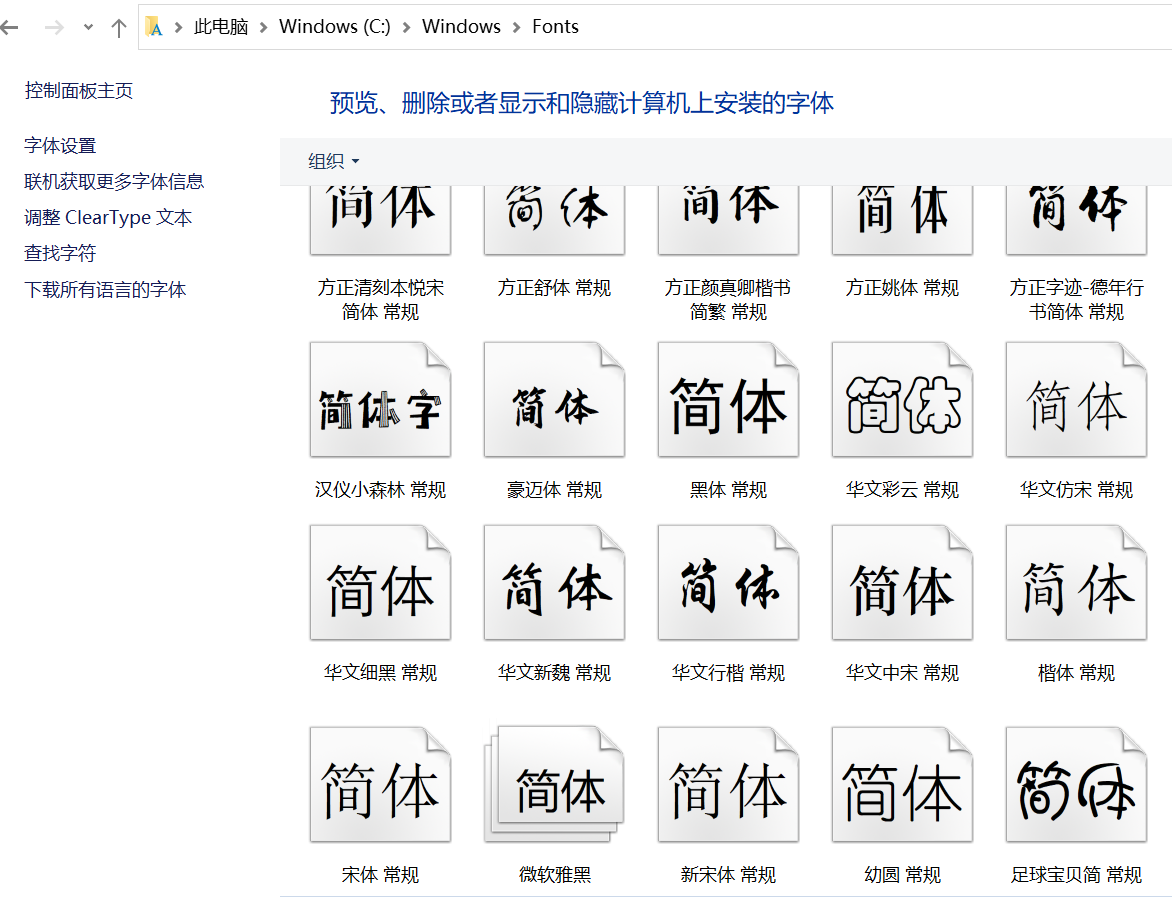Select the 华文细黑 常规 font icon
Image resolution: width=1172 pixels, height=897 pixels.
click(x=380, y=582)
